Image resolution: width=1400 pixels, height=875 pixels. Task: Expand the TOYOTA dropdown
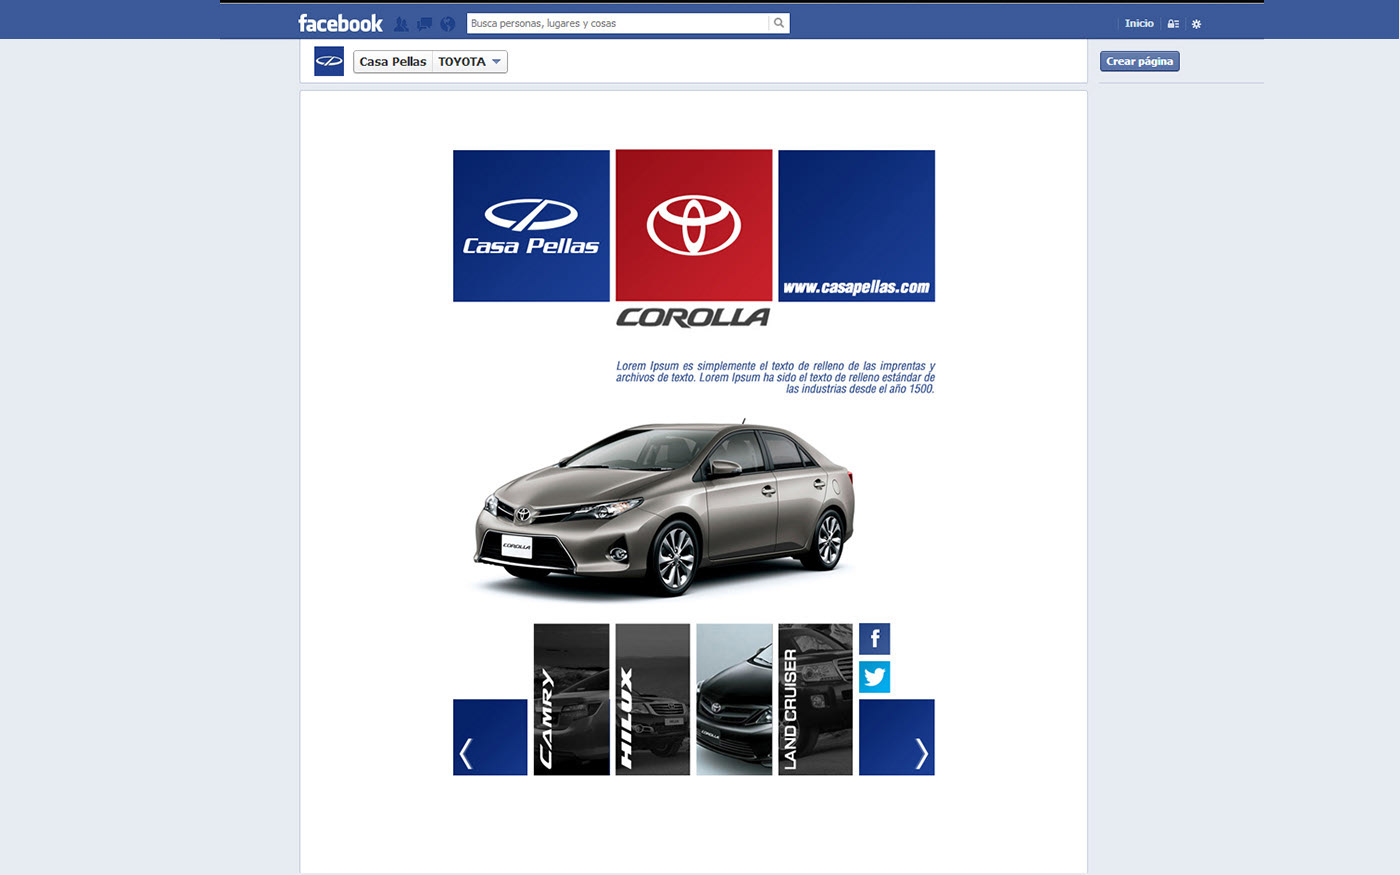pyautogui.click(x=470, y=62)
